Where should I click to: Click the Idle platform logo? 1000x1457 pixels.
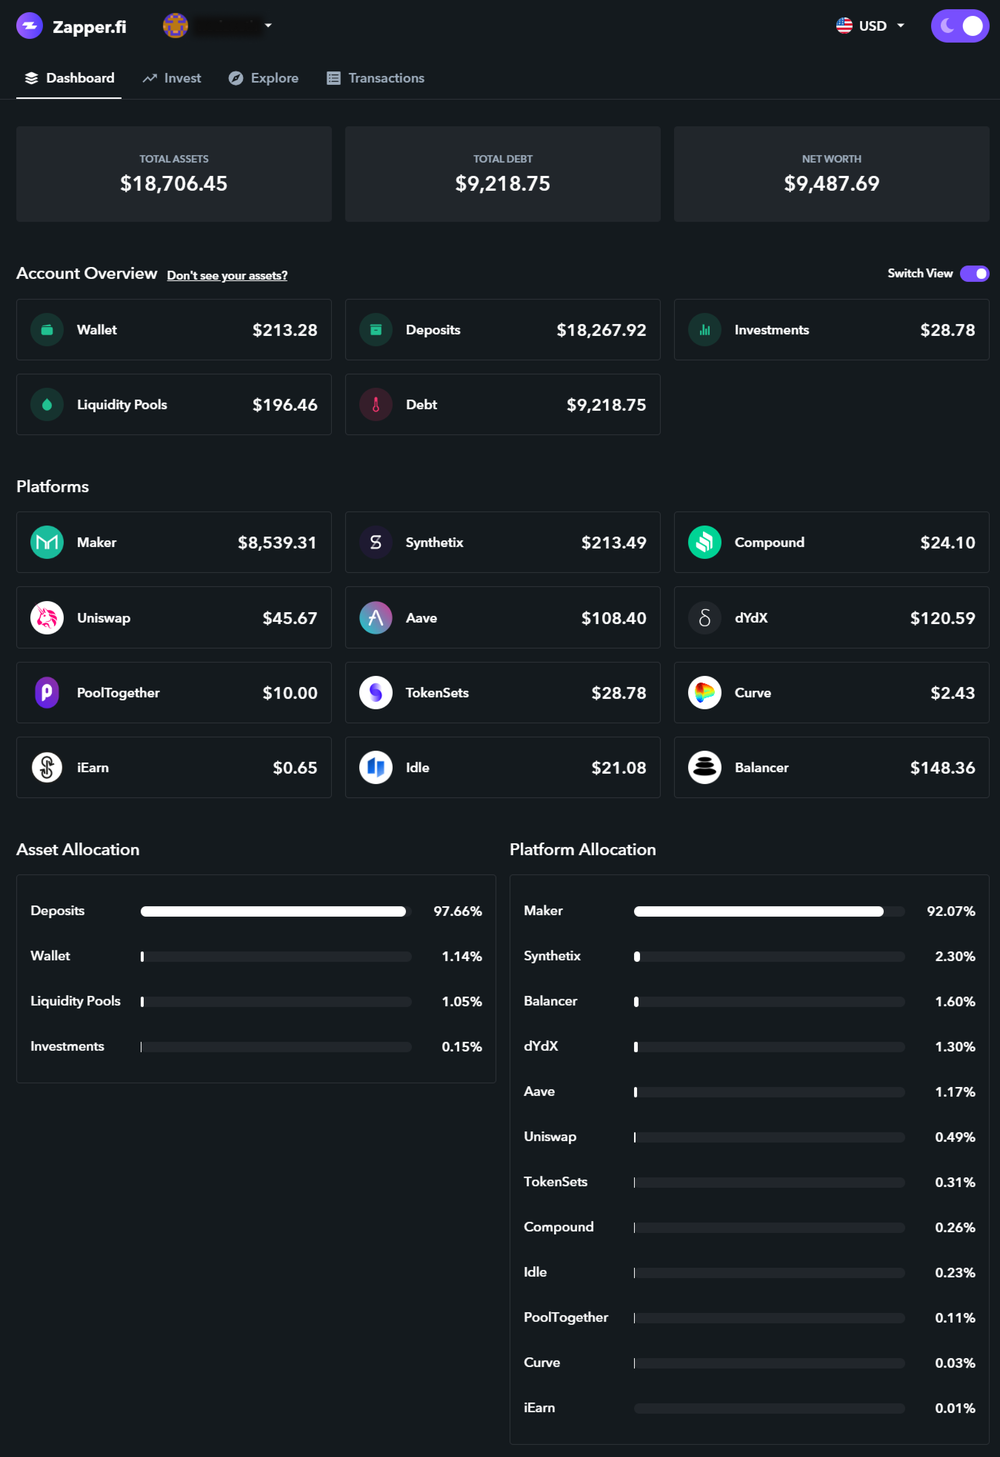pos(376,768)
